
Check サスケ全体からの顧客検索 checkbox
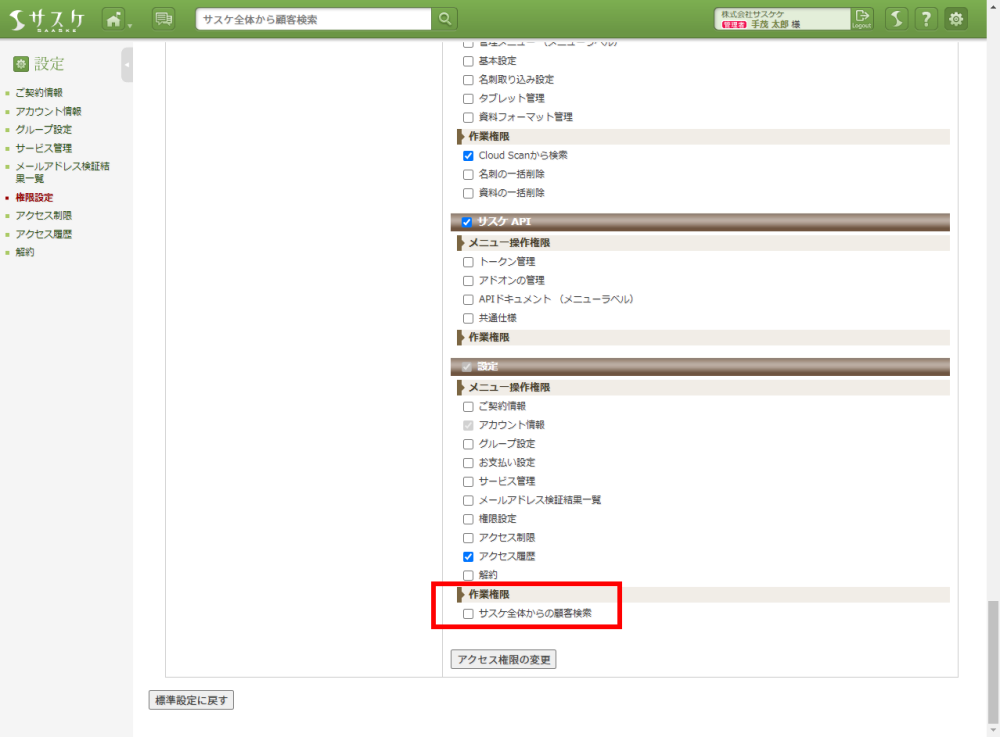[x=468, y=614]
